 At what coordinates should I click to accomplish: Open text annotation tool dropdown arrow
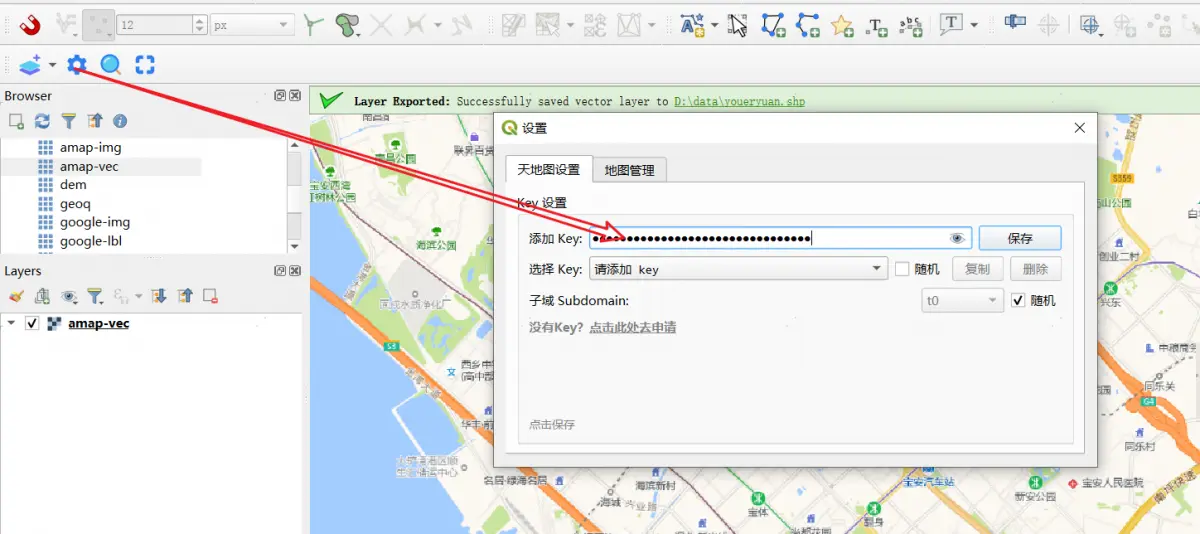(974, 24)
